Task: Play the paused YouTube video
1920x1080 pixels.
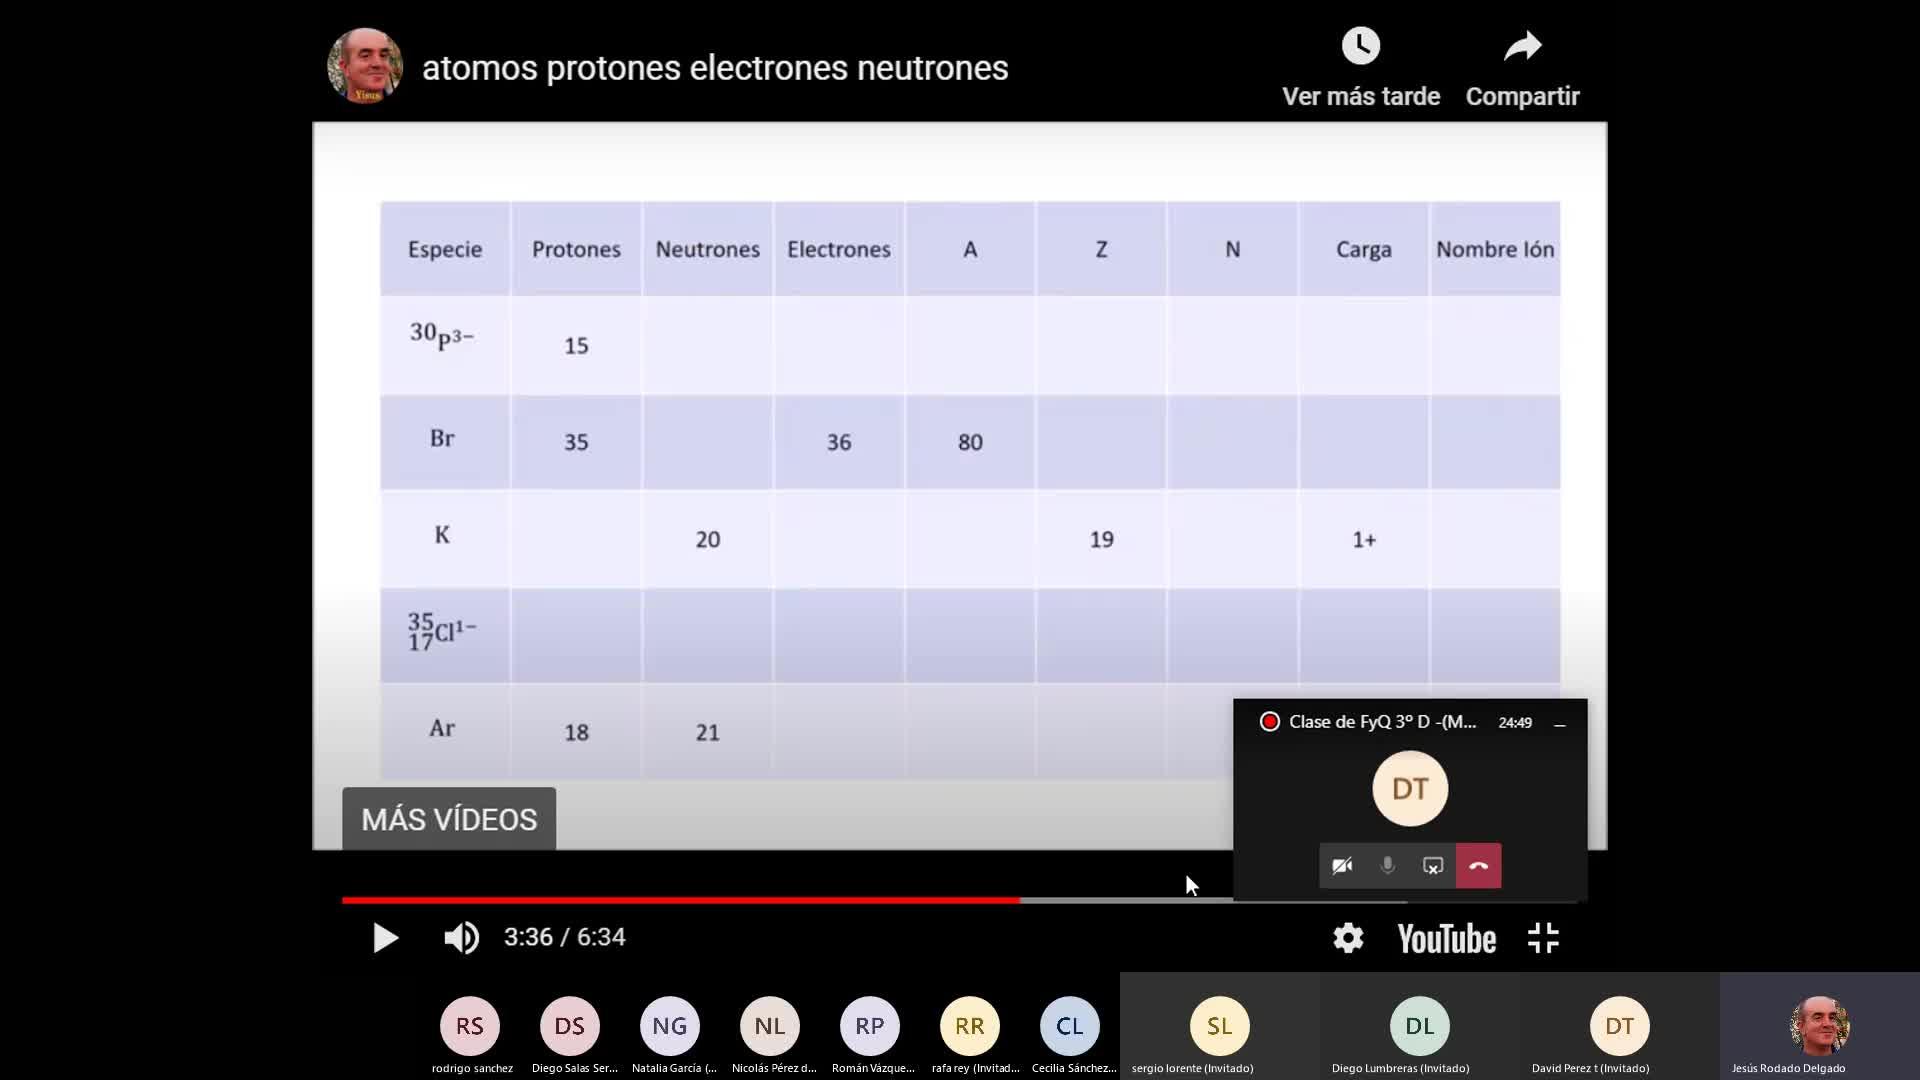Action: coord(385,938)
